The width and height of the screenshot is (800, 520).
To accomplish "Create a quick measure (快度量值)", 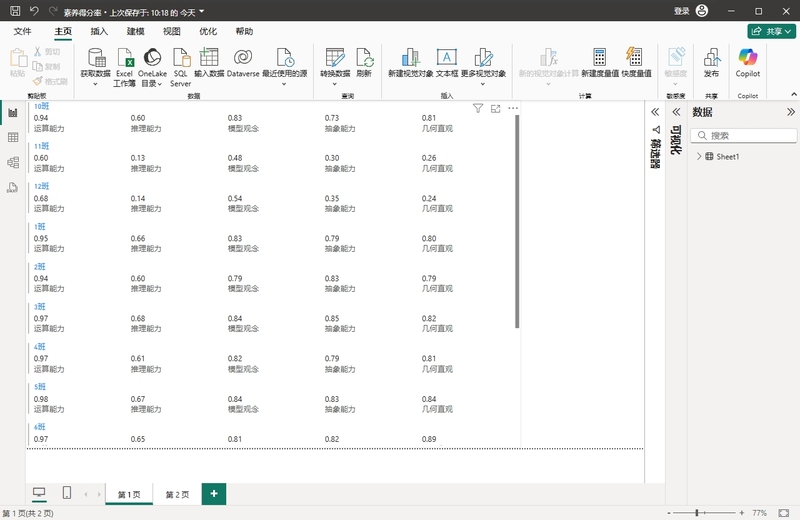I will (636, 62).
